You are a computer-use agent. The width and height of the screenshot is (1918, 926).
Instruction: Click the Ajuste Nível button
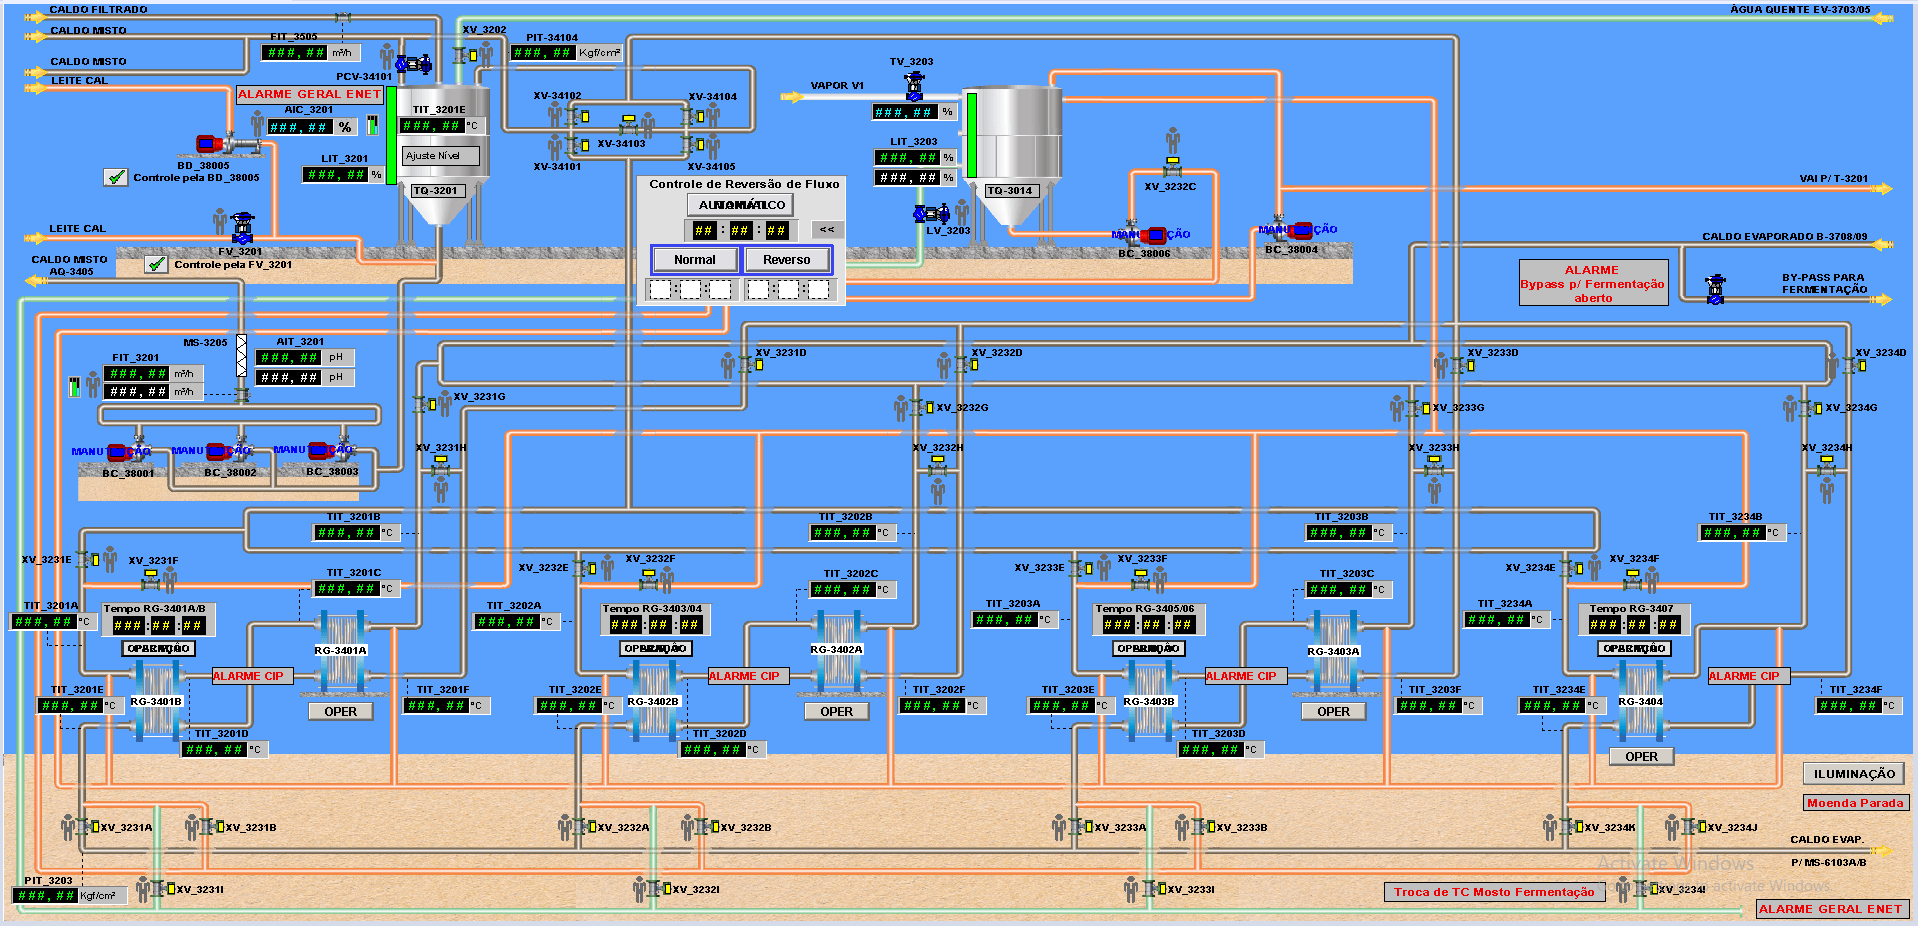(441, 156)
